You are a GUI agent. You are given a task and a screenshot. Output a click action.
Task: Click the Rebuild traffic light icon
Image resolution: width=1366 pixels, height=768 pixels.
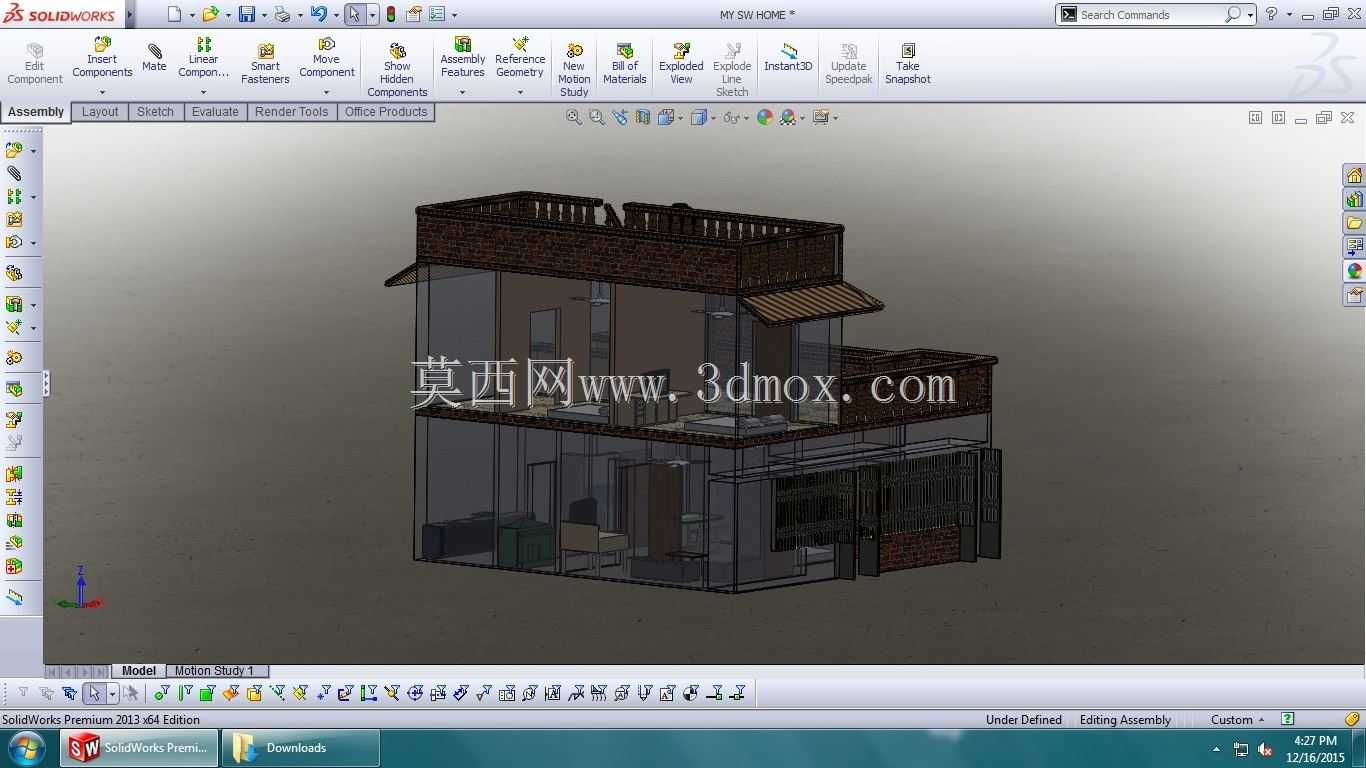coord(390,14)
